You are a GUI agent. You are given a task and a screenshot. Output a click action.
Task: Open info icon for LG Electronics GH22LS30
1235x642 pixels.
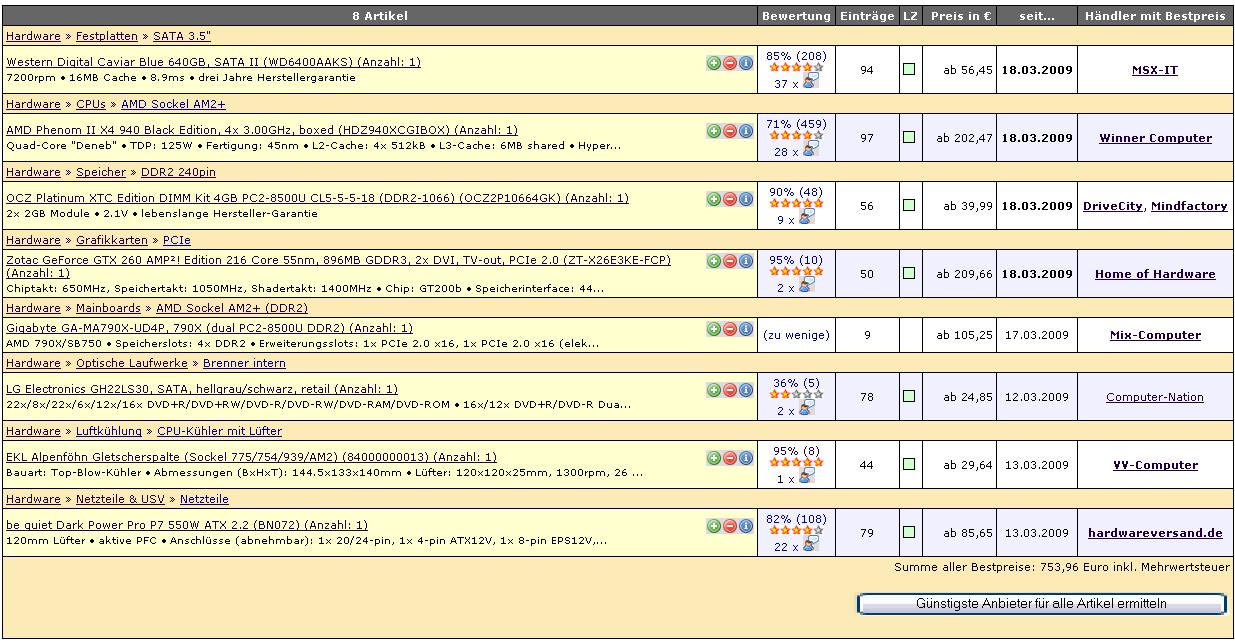pyautogui.click(x=745, y=390)
